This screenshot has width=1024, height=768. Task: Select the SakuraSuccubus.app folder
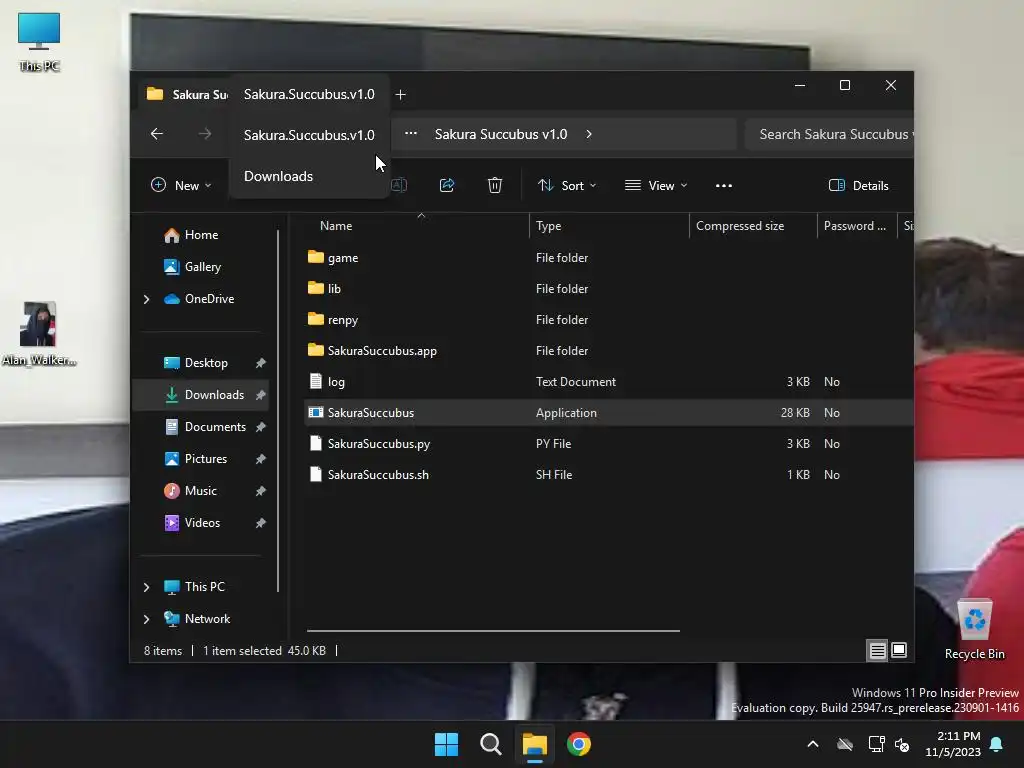coord(608,351)
